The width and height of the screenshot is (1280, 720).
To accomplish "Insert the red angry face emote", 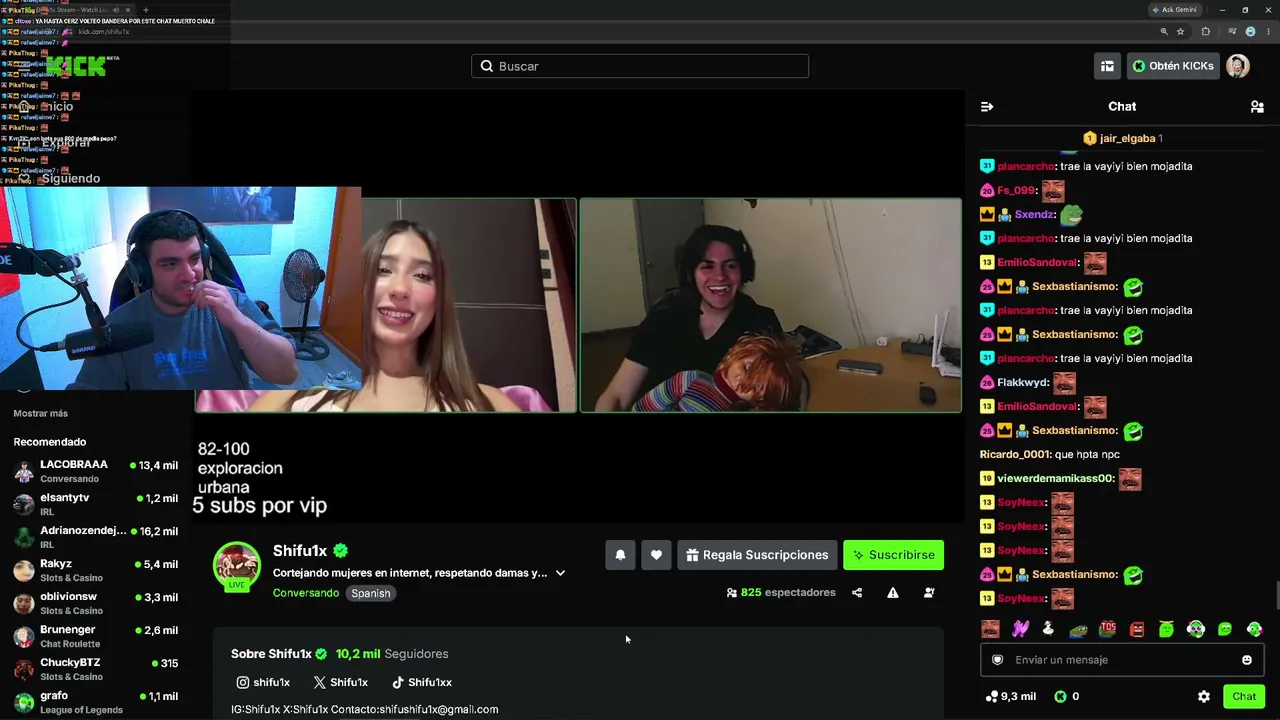I will (x=1137, y=629).
